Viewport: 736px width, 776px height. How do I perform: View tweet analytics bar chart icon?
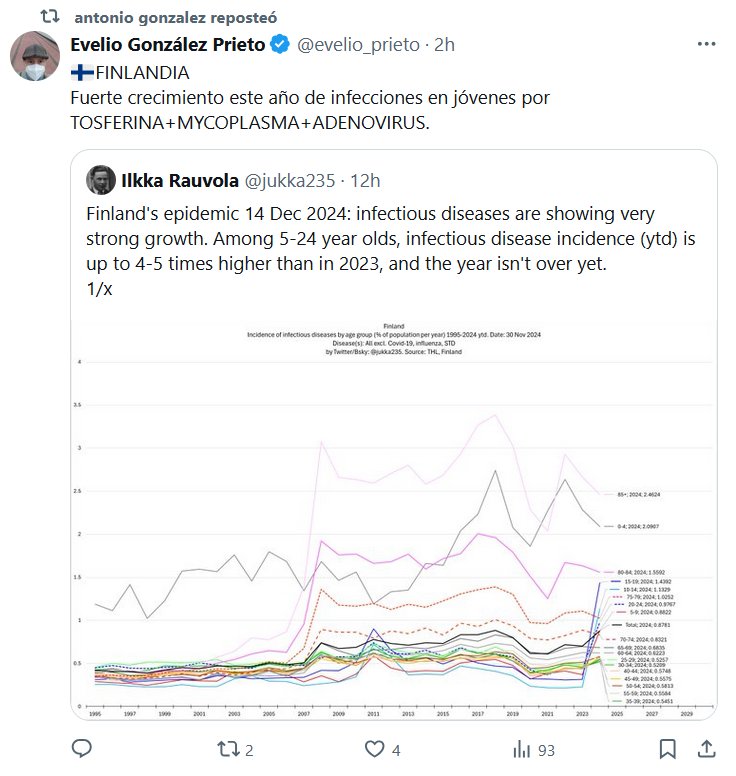pos(521,749)
